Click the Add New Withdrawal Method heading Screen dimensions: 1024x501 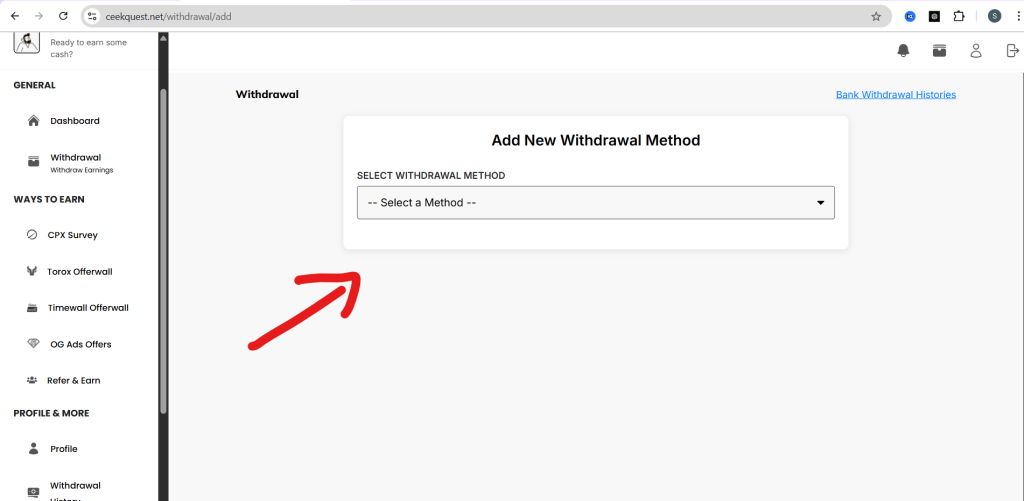point(596,140)
